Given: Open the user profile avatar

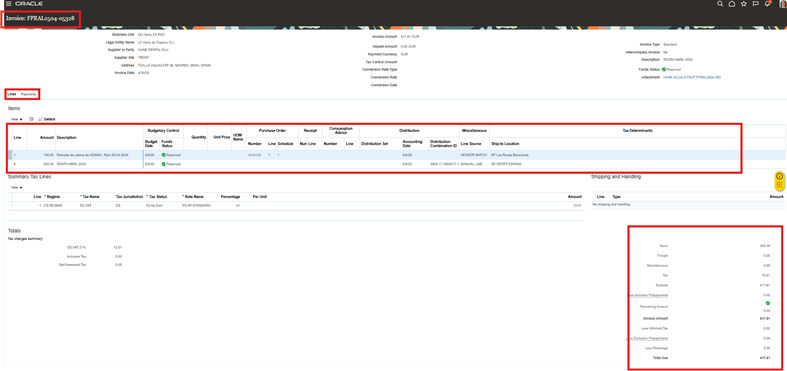Looking at the screenshot, I should 783,4.
